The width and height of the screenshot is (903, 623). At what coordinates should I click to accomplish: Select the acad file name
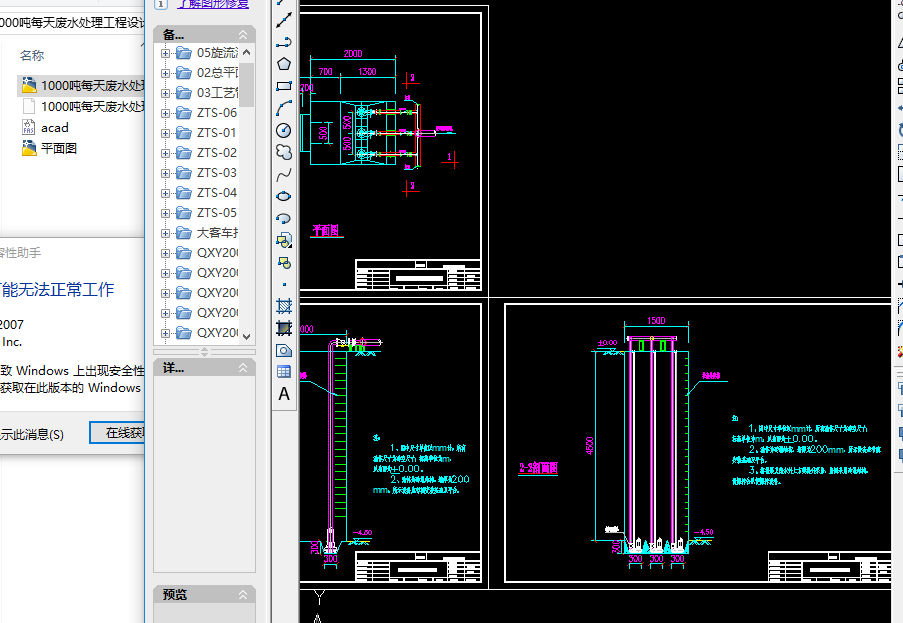click(55, 128)
